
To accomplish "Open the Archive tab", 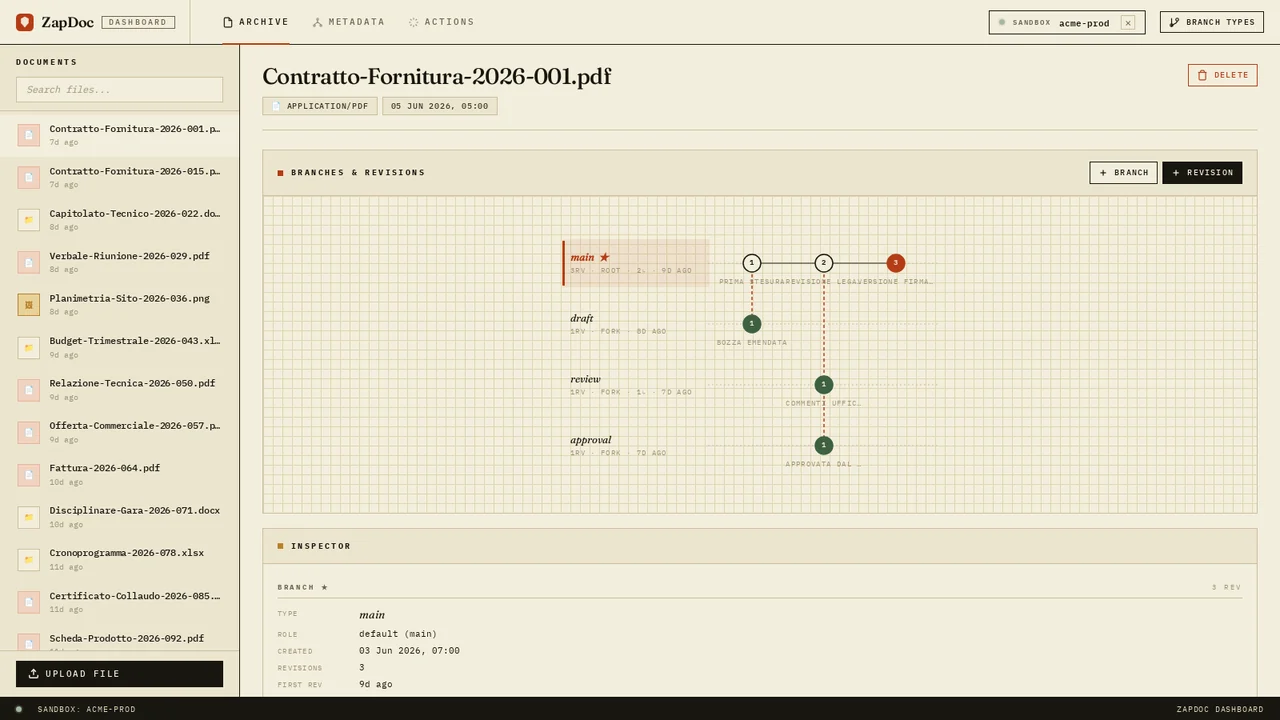I will [256, 22].
